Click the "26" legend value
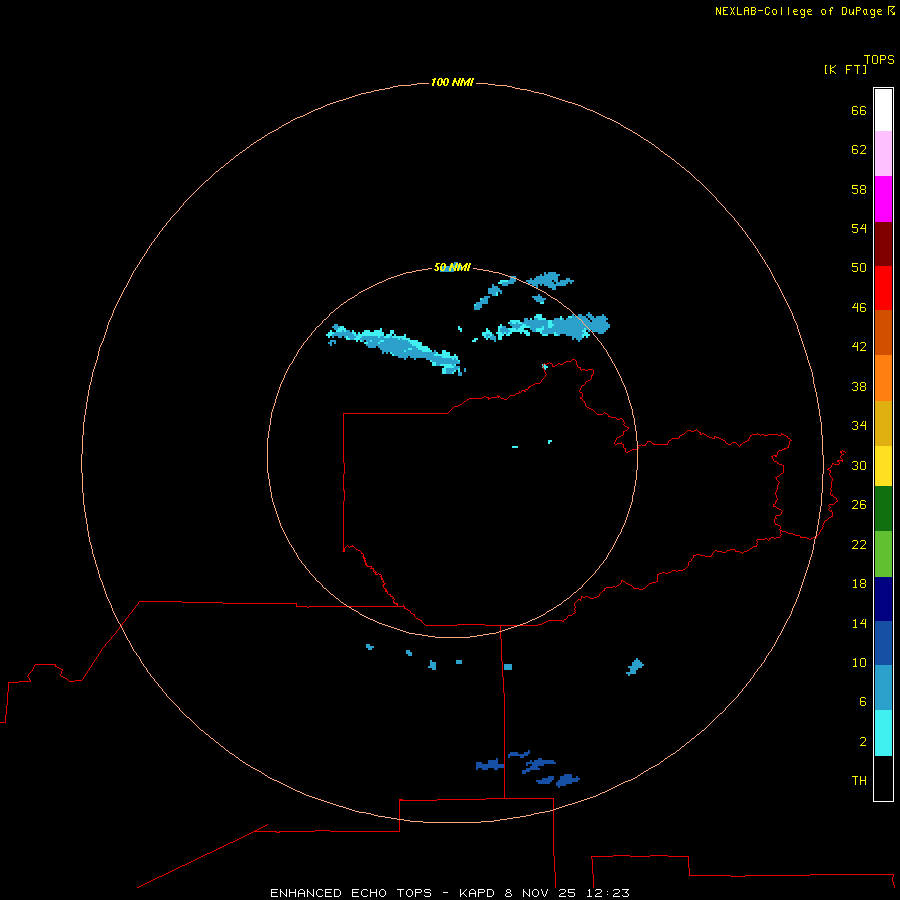 [x=859, y=505]
